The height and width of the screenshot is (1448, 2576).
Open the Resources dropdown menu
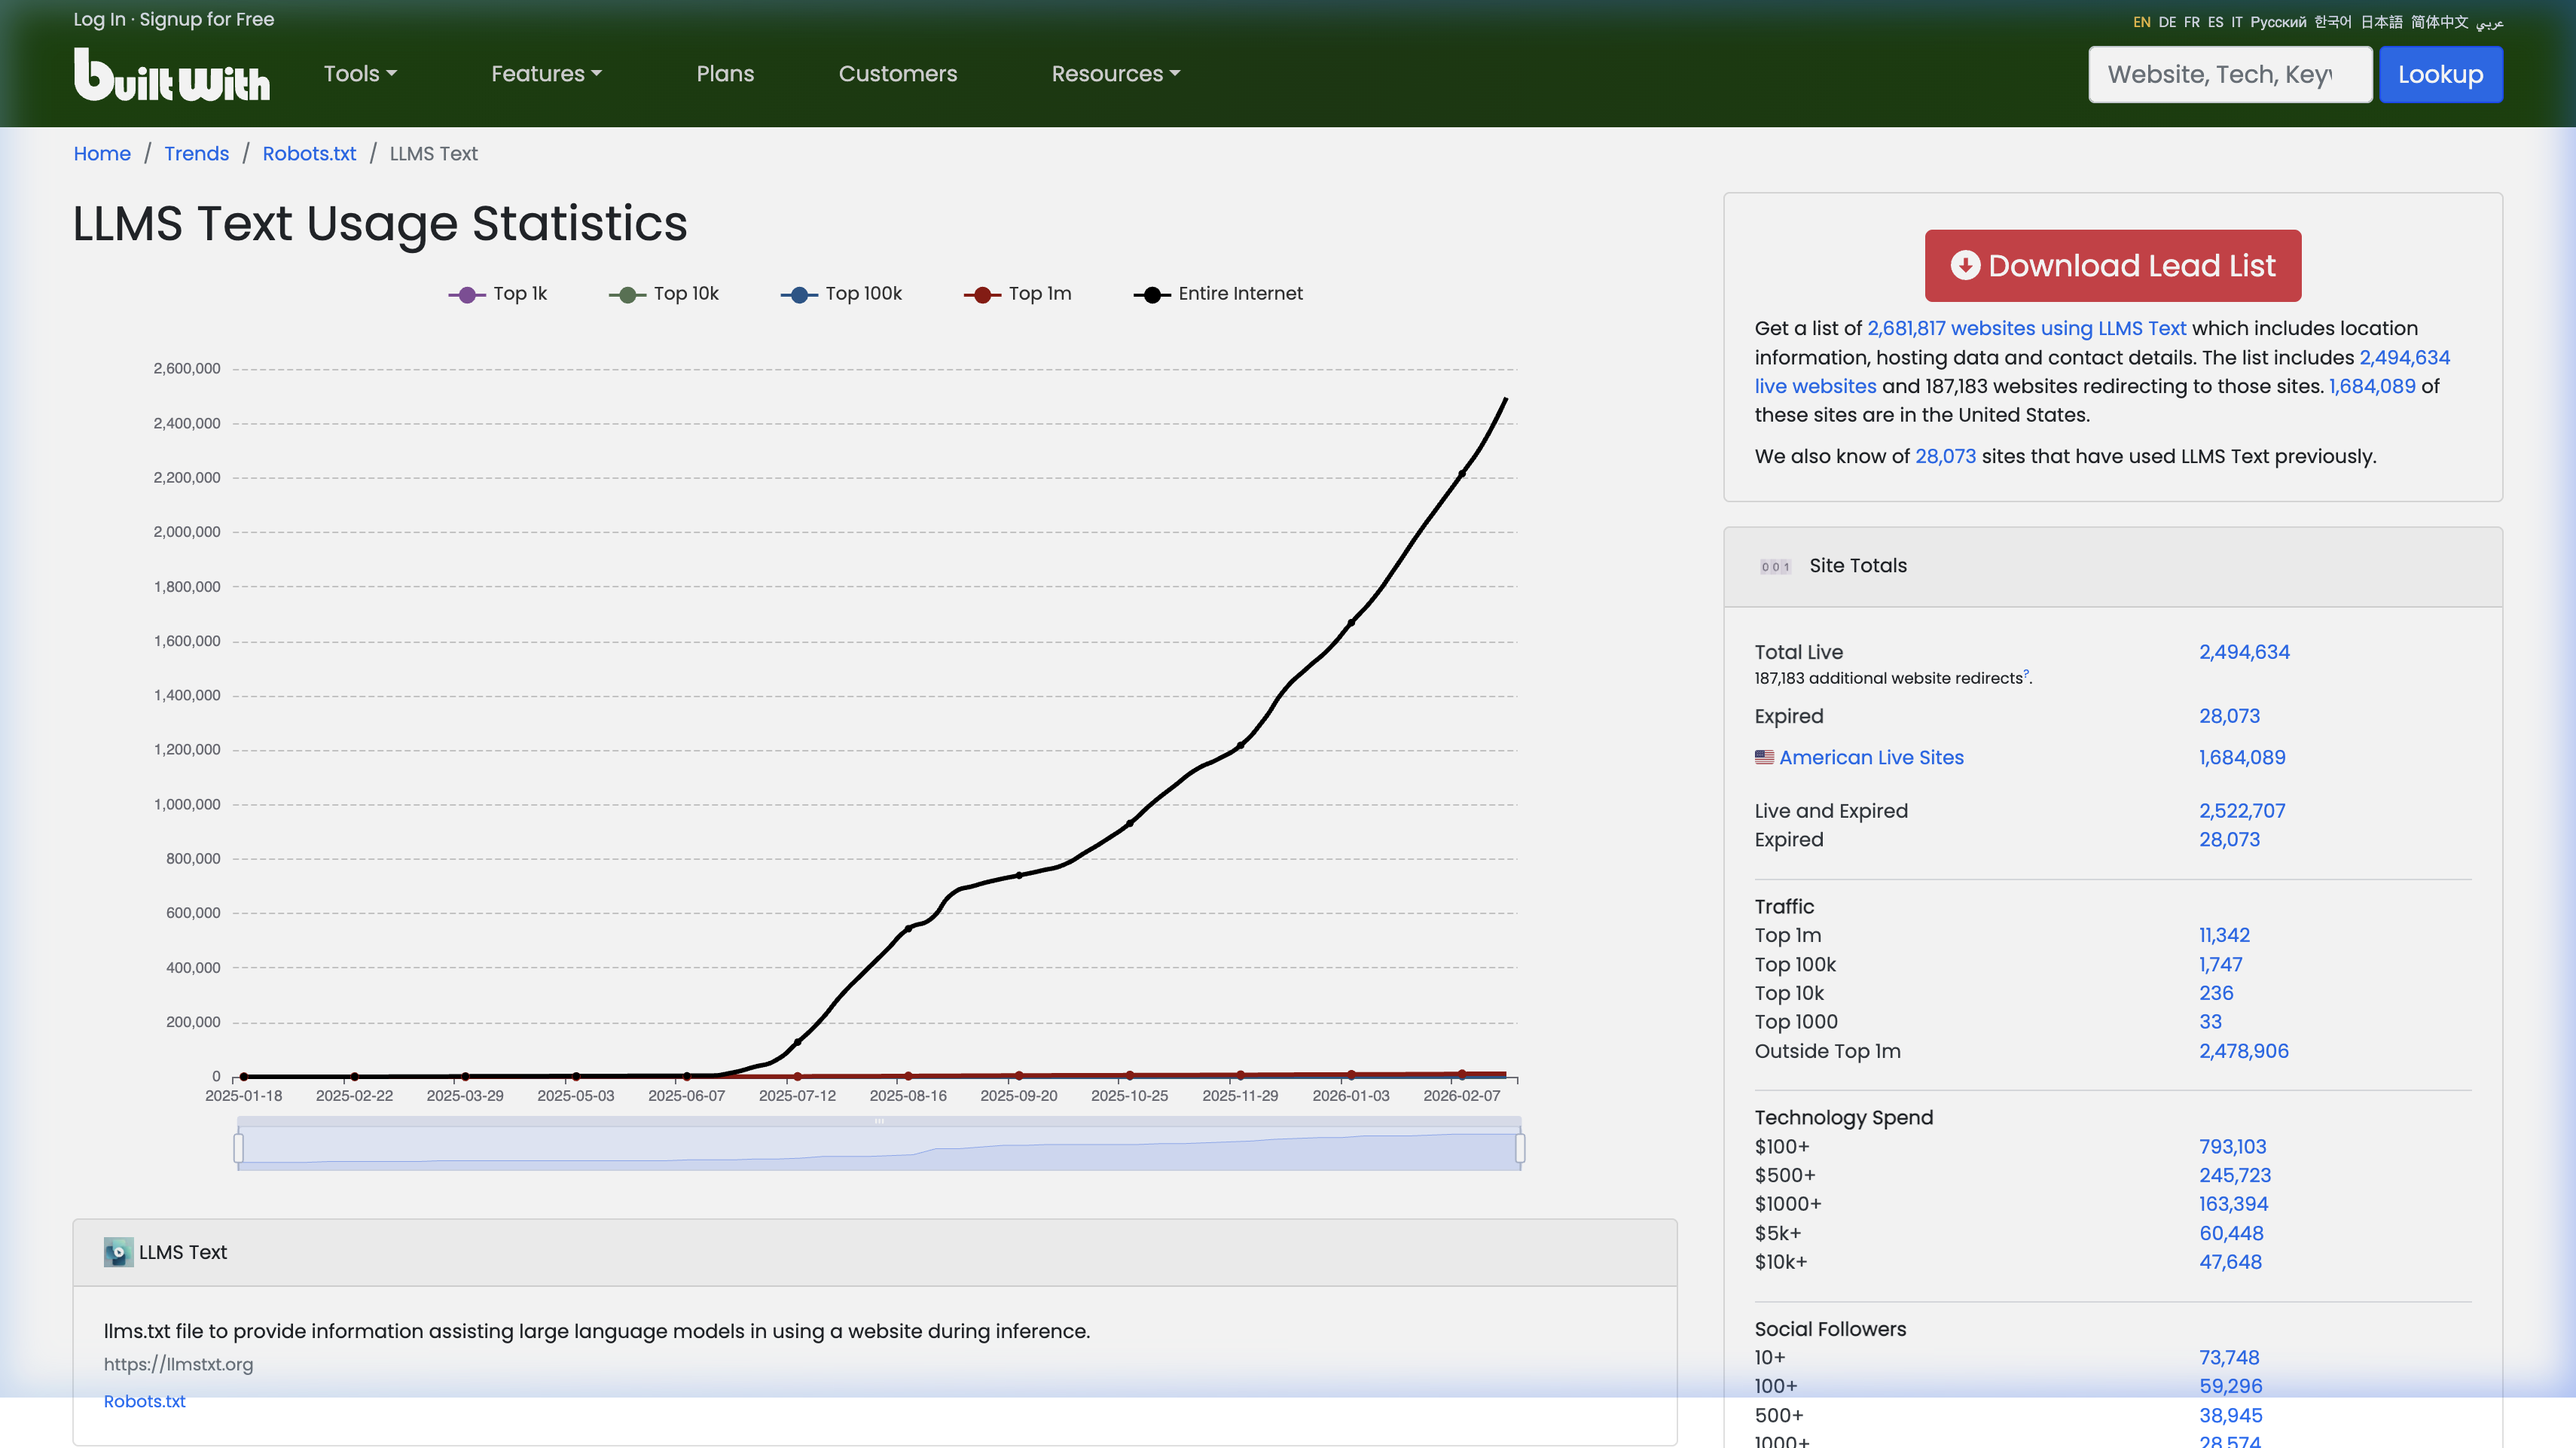click(1115, 74)
